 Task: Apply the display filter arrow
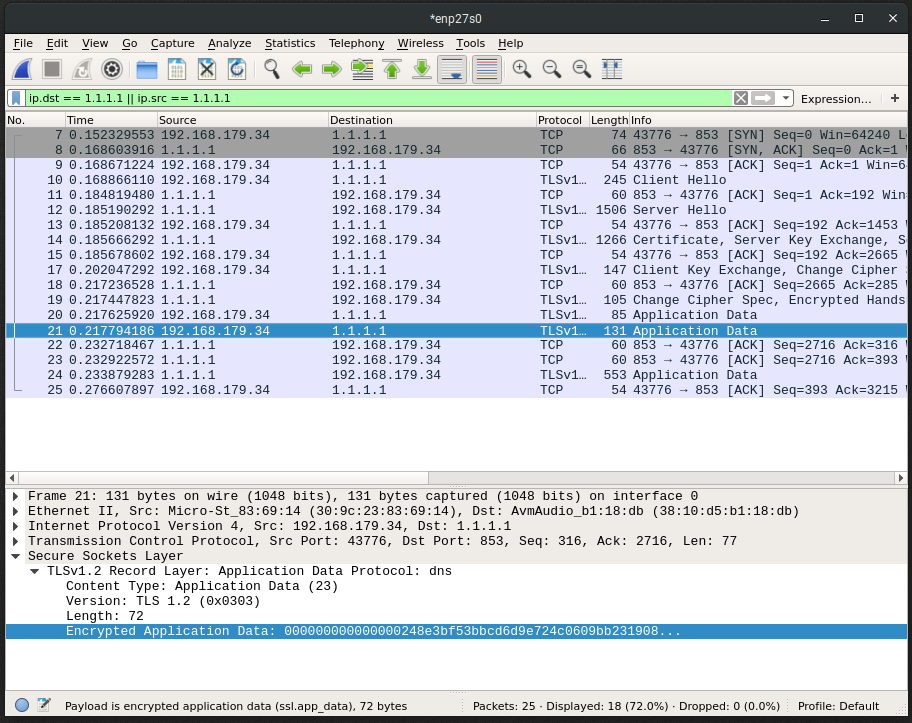(763, 98)
